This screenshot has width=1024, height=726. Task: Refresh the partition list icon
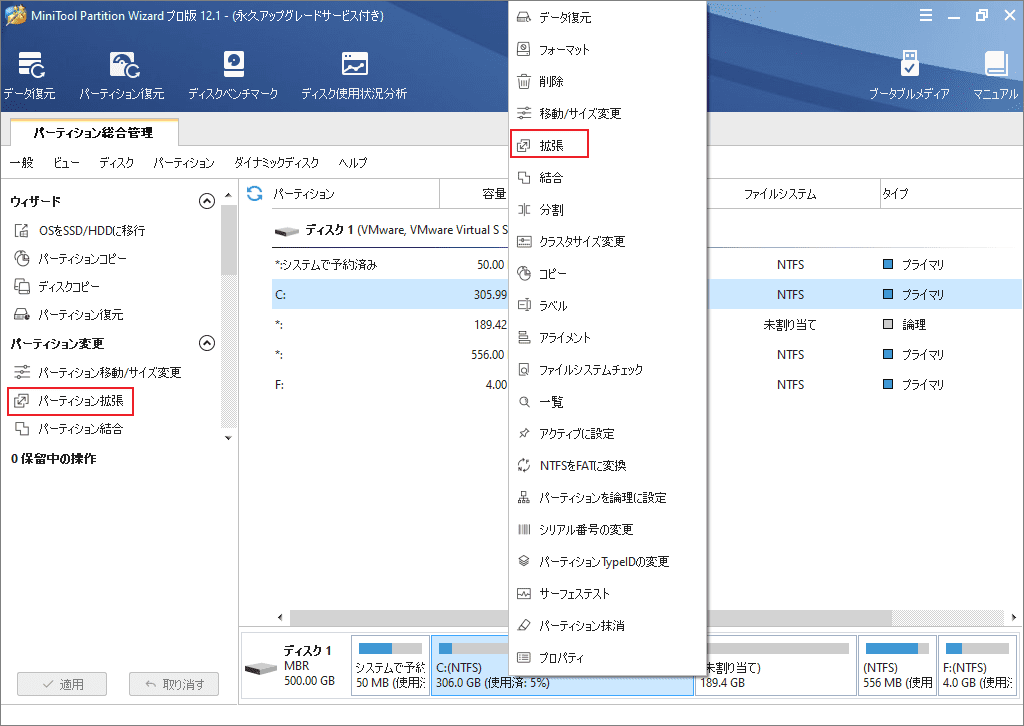tap(255, 193)
